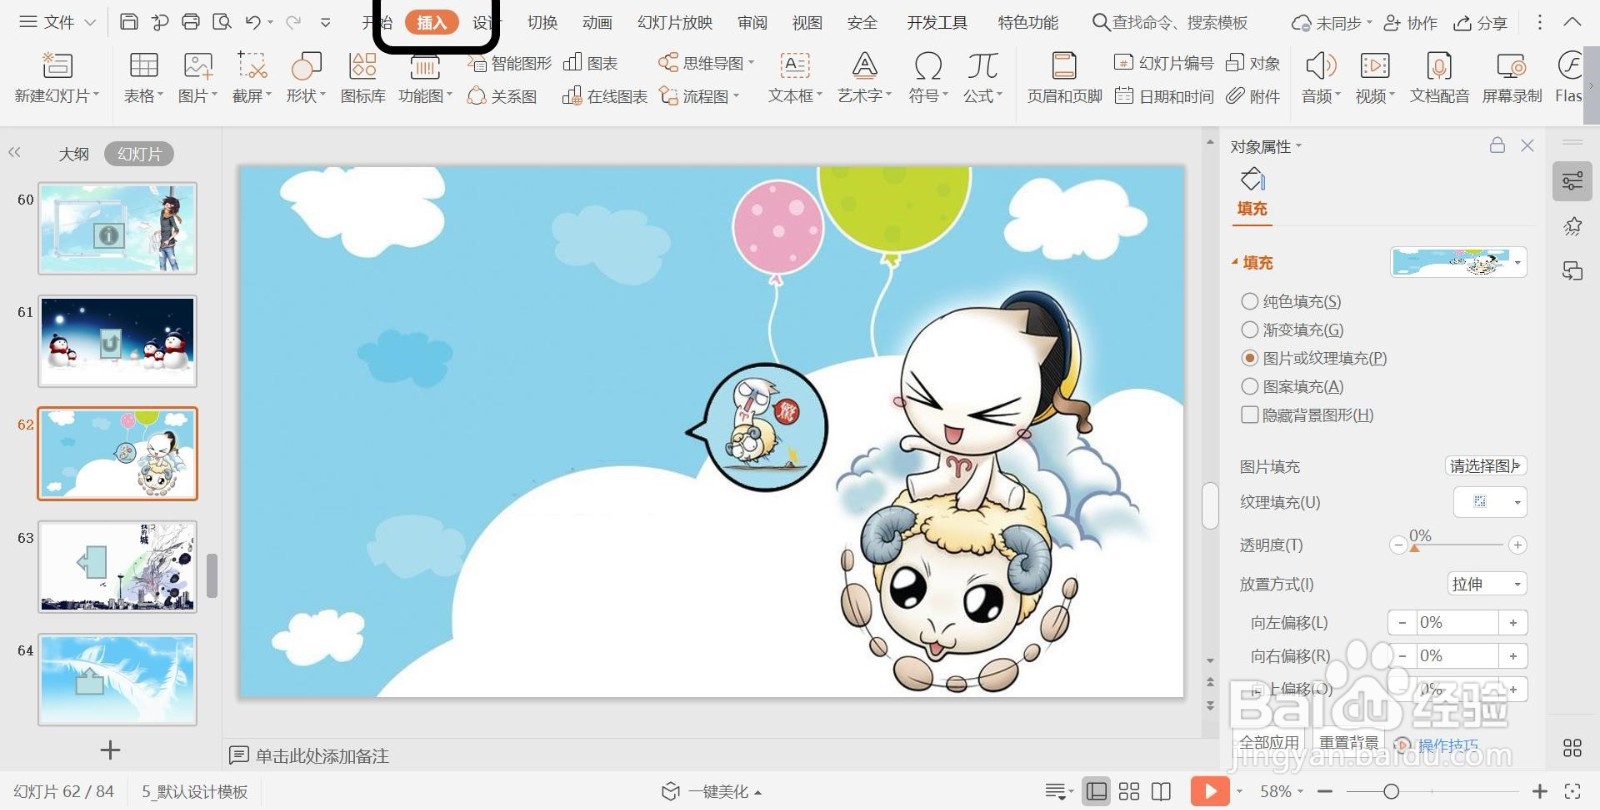Open the 形状 shapes icon

306,66
